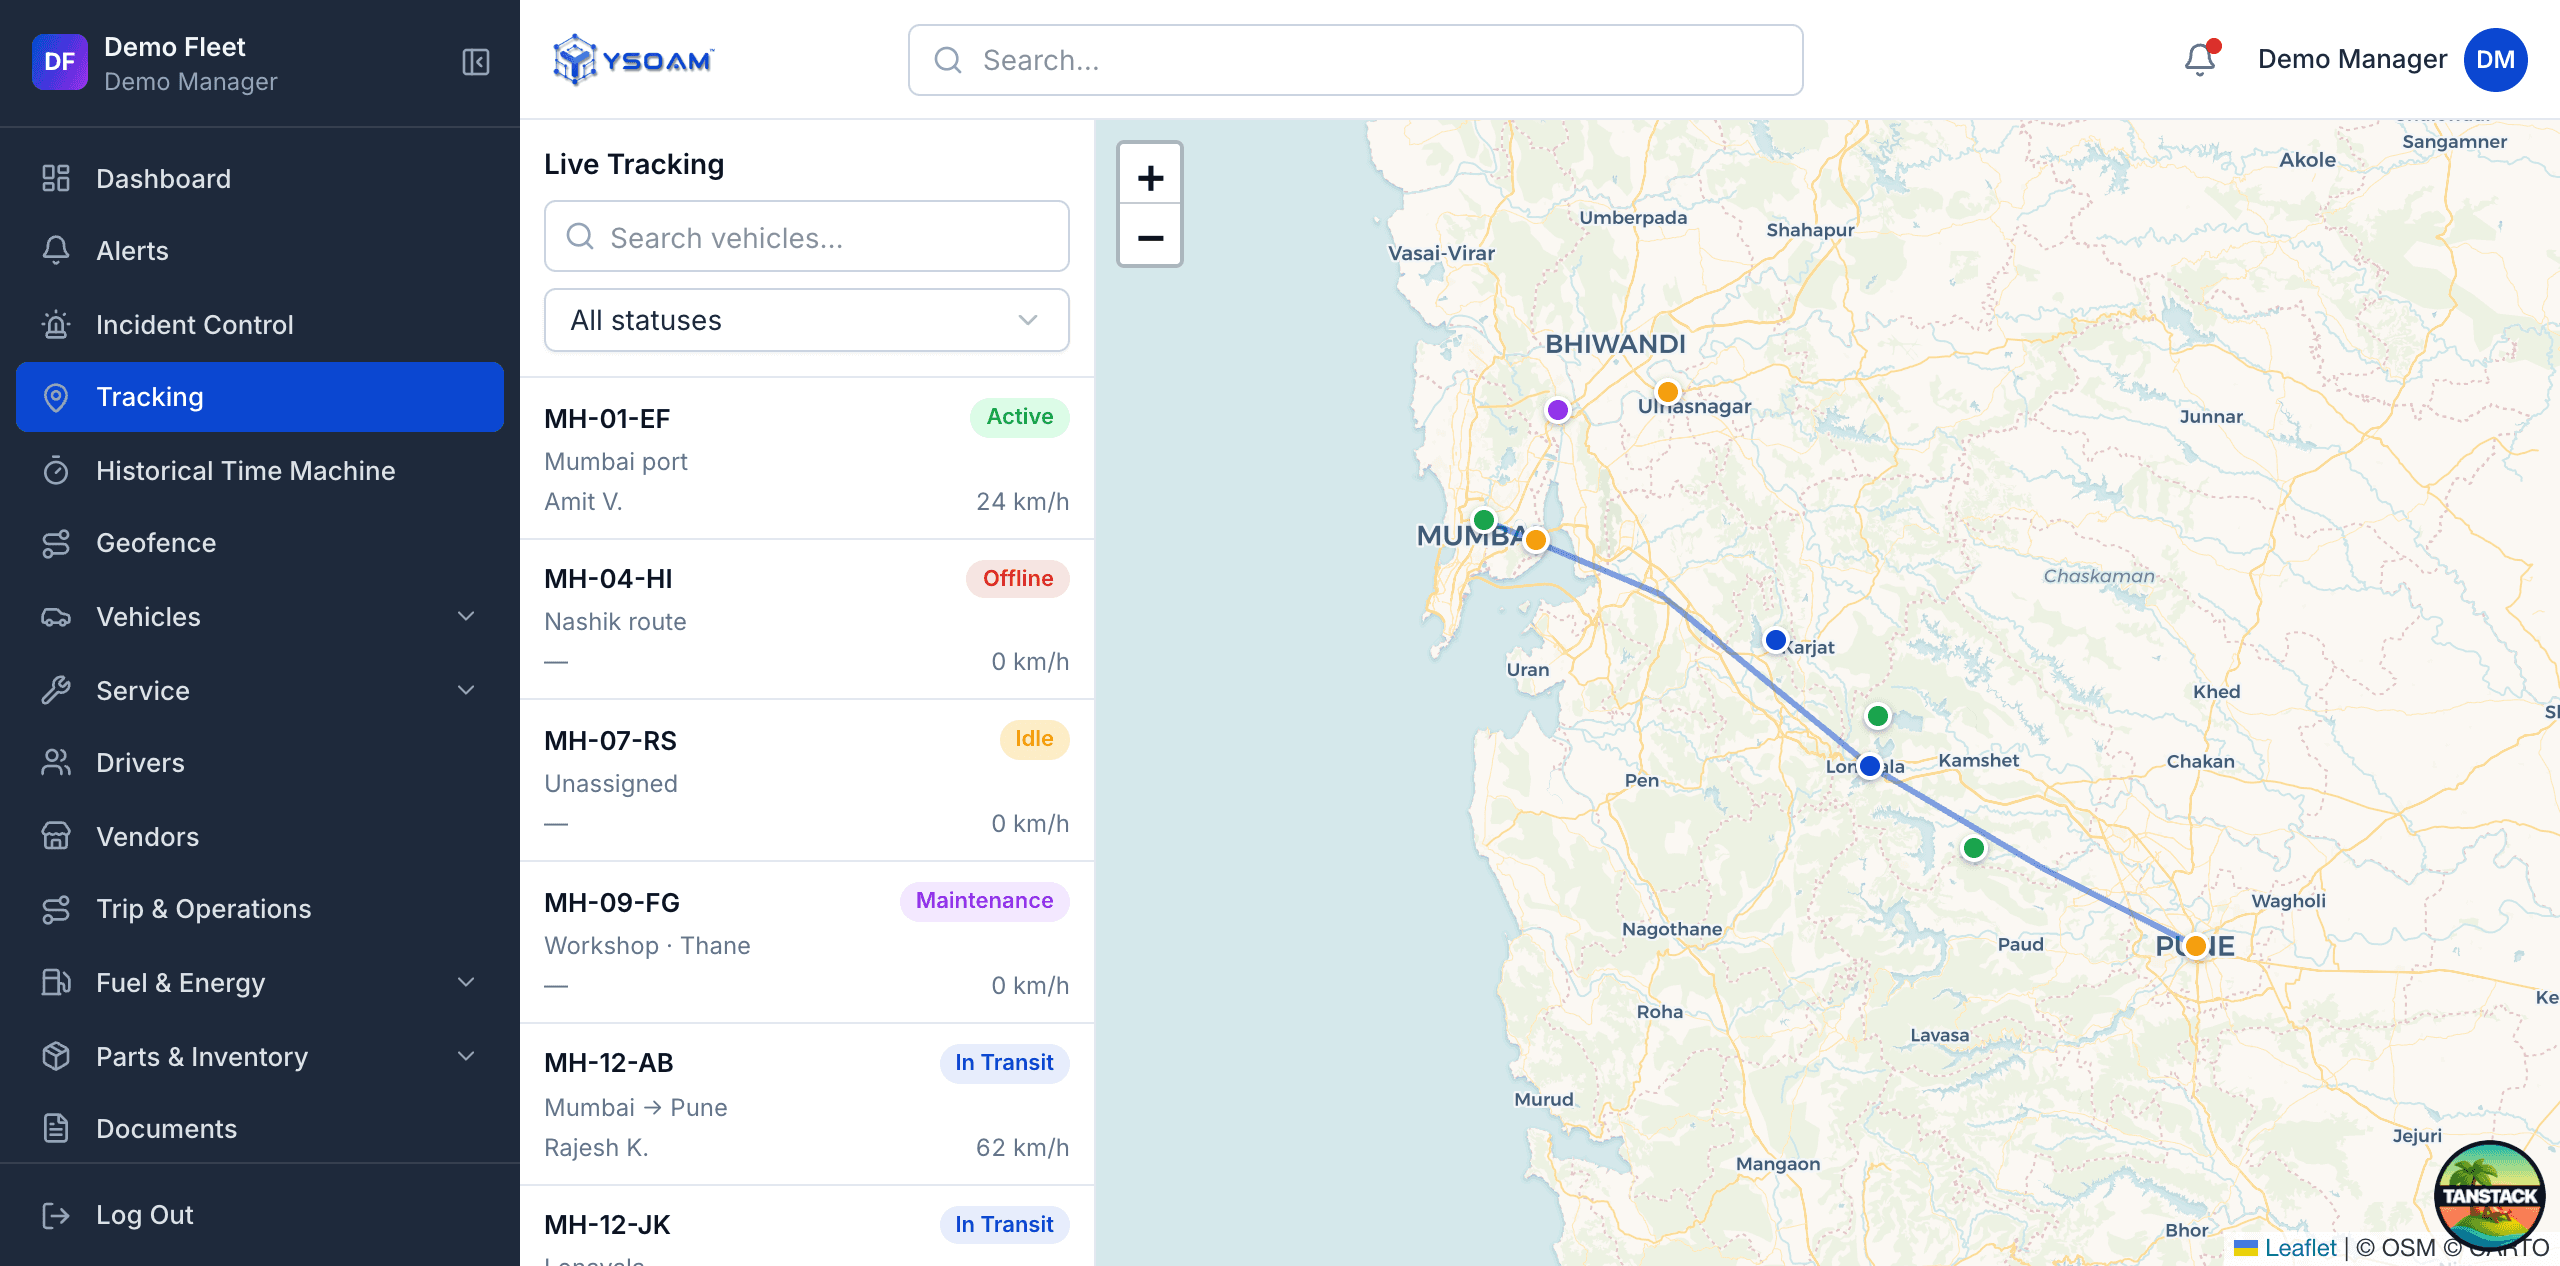Image resolution: width=2560 pixels, height=1266 pixels.
Task: Expand Service submenu
Action: (x=260, y=691)
